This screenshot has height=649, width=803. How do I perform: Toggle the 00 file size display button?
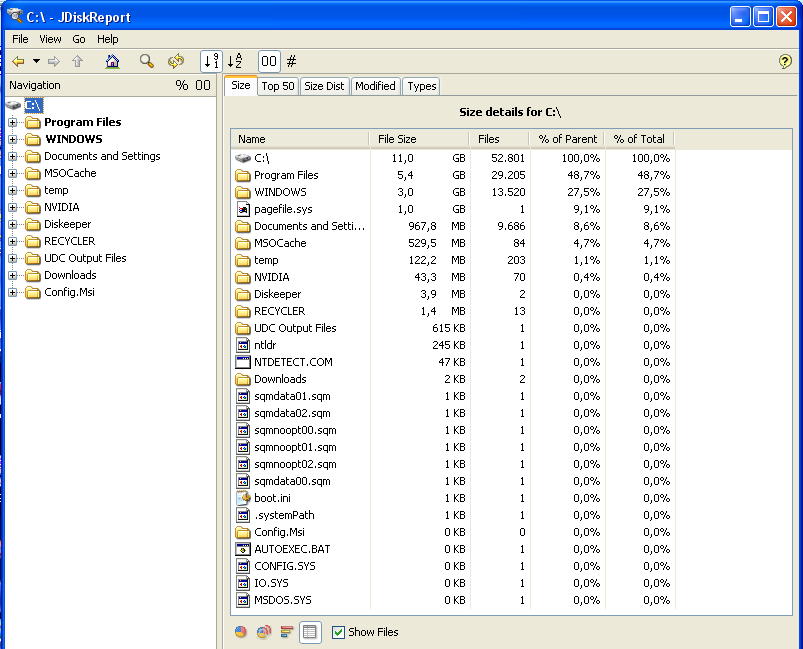(x=269, y=61)
